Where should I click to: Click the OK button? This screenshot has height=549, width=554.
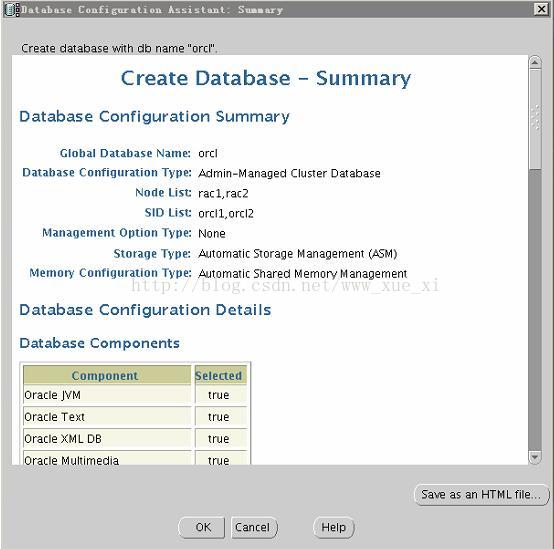202,527
